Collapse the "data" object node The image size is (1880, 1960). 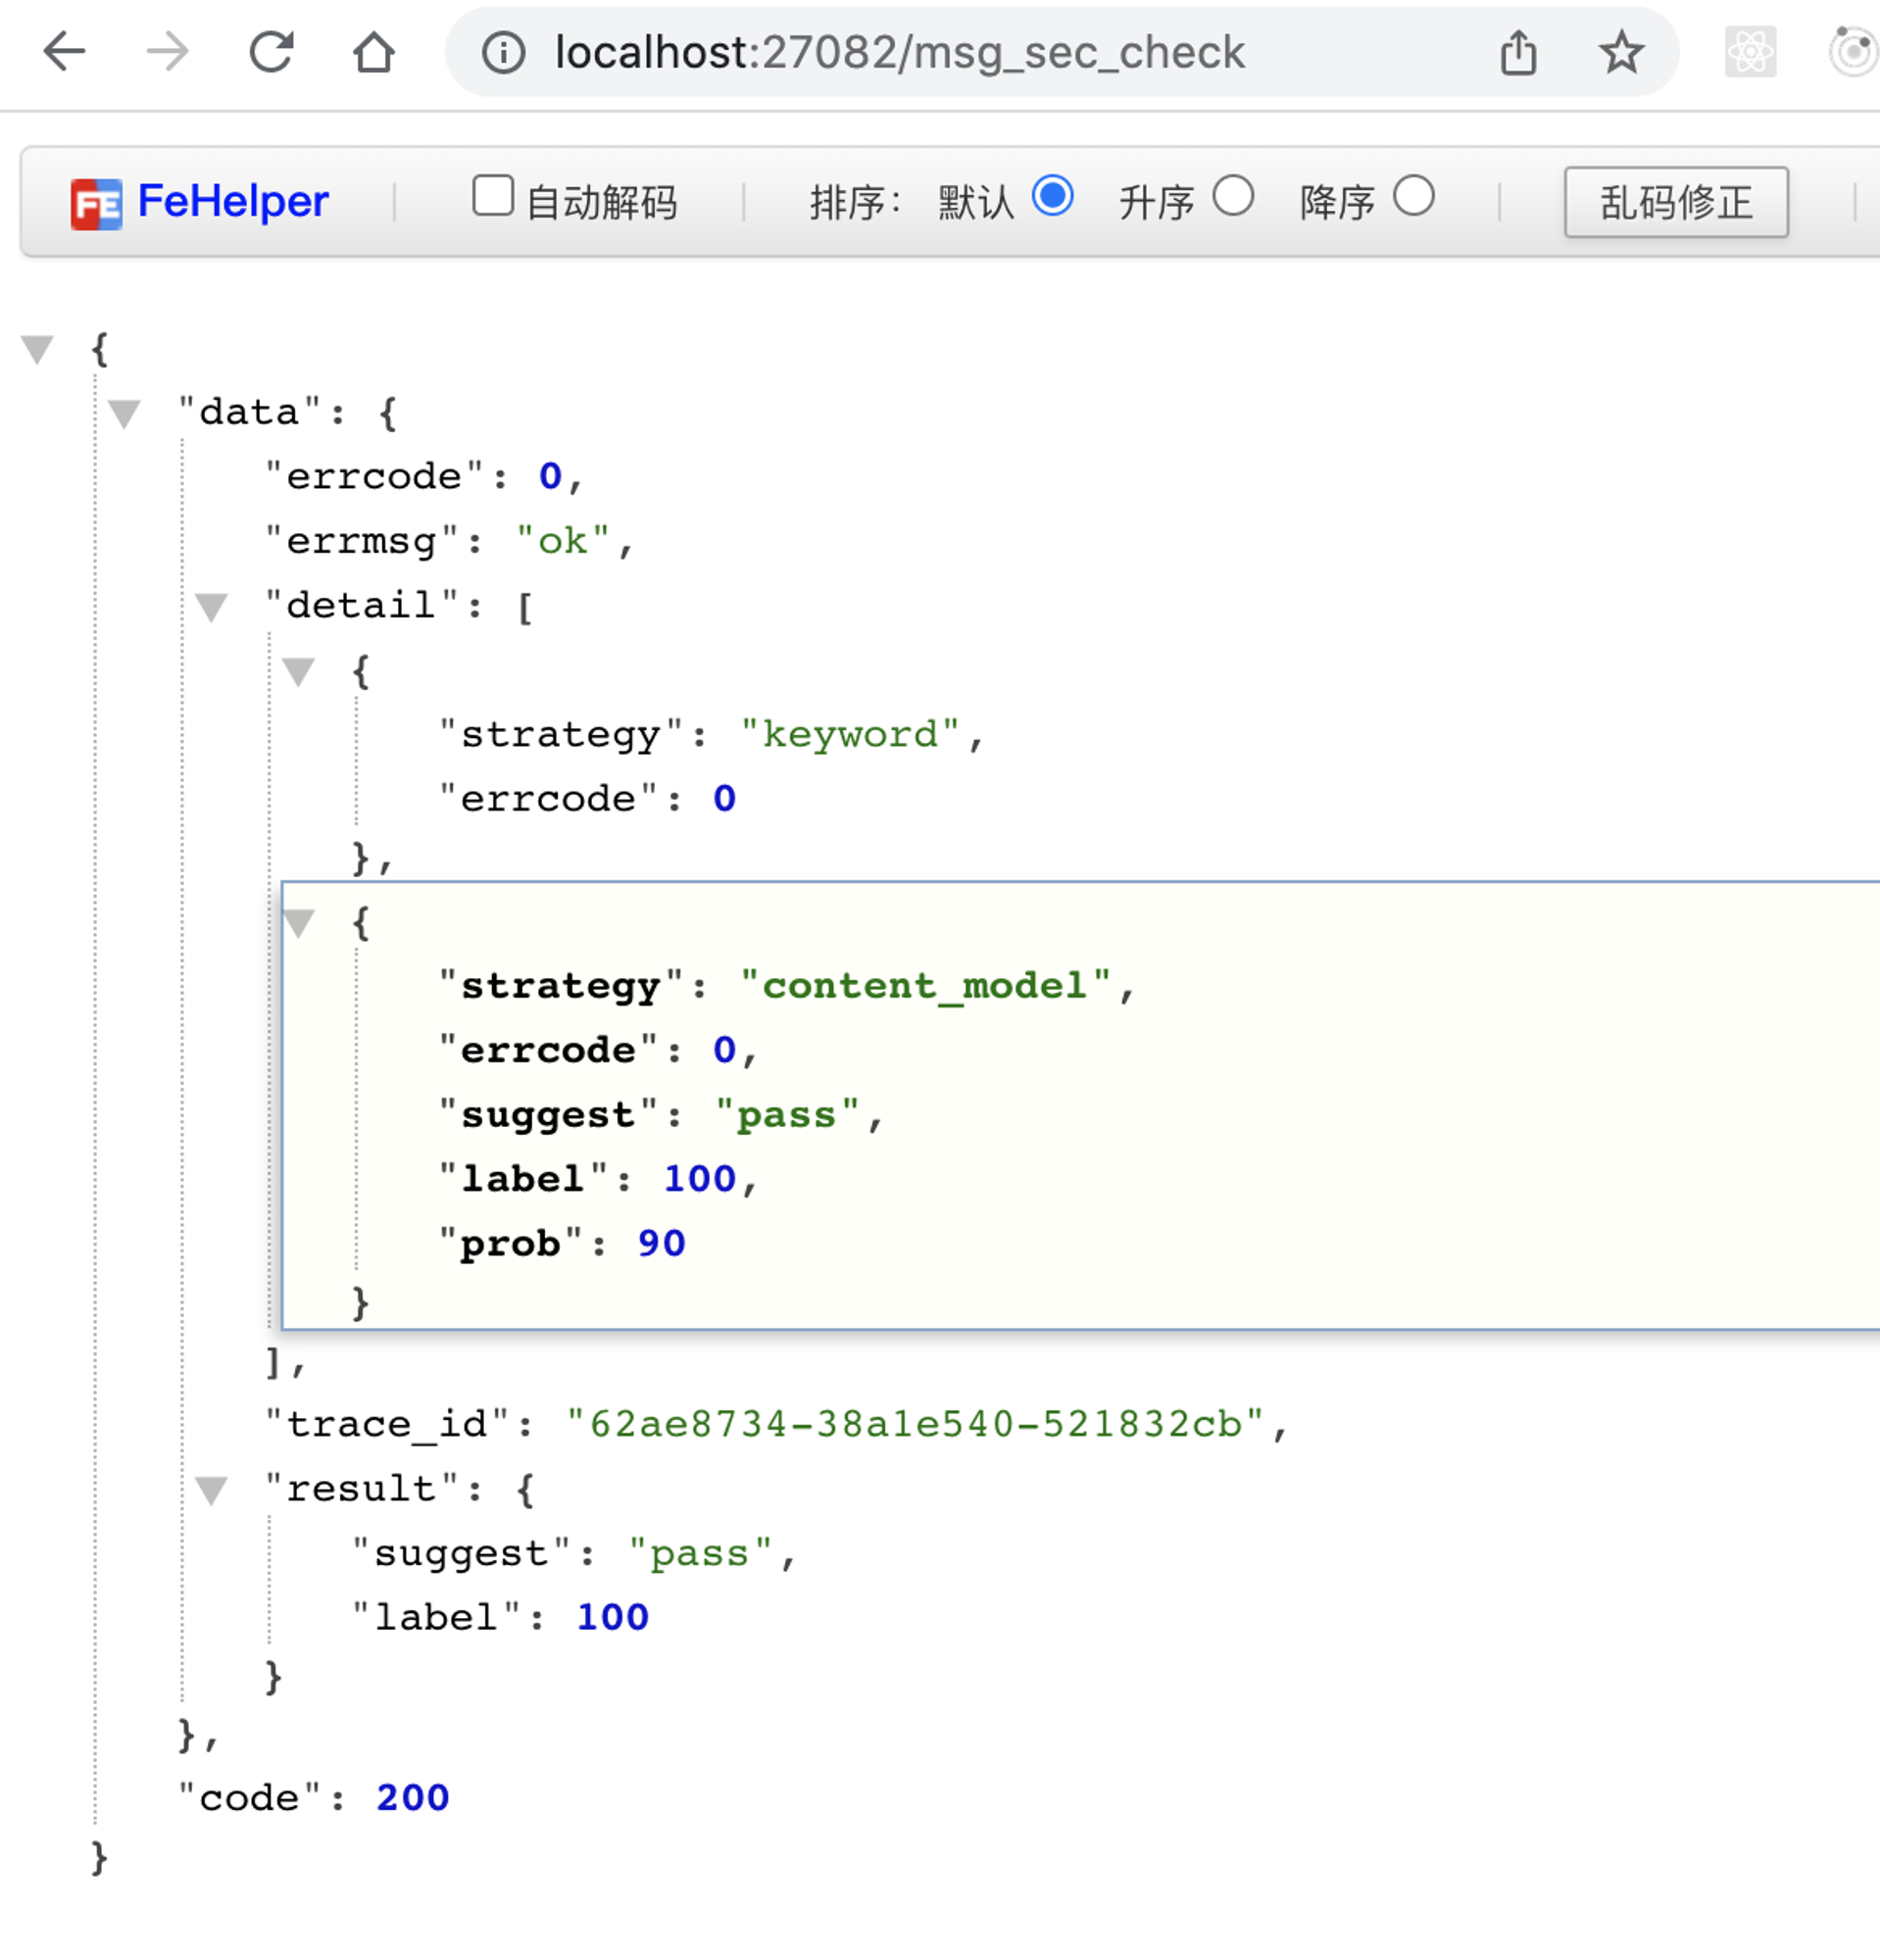(125, 413)
